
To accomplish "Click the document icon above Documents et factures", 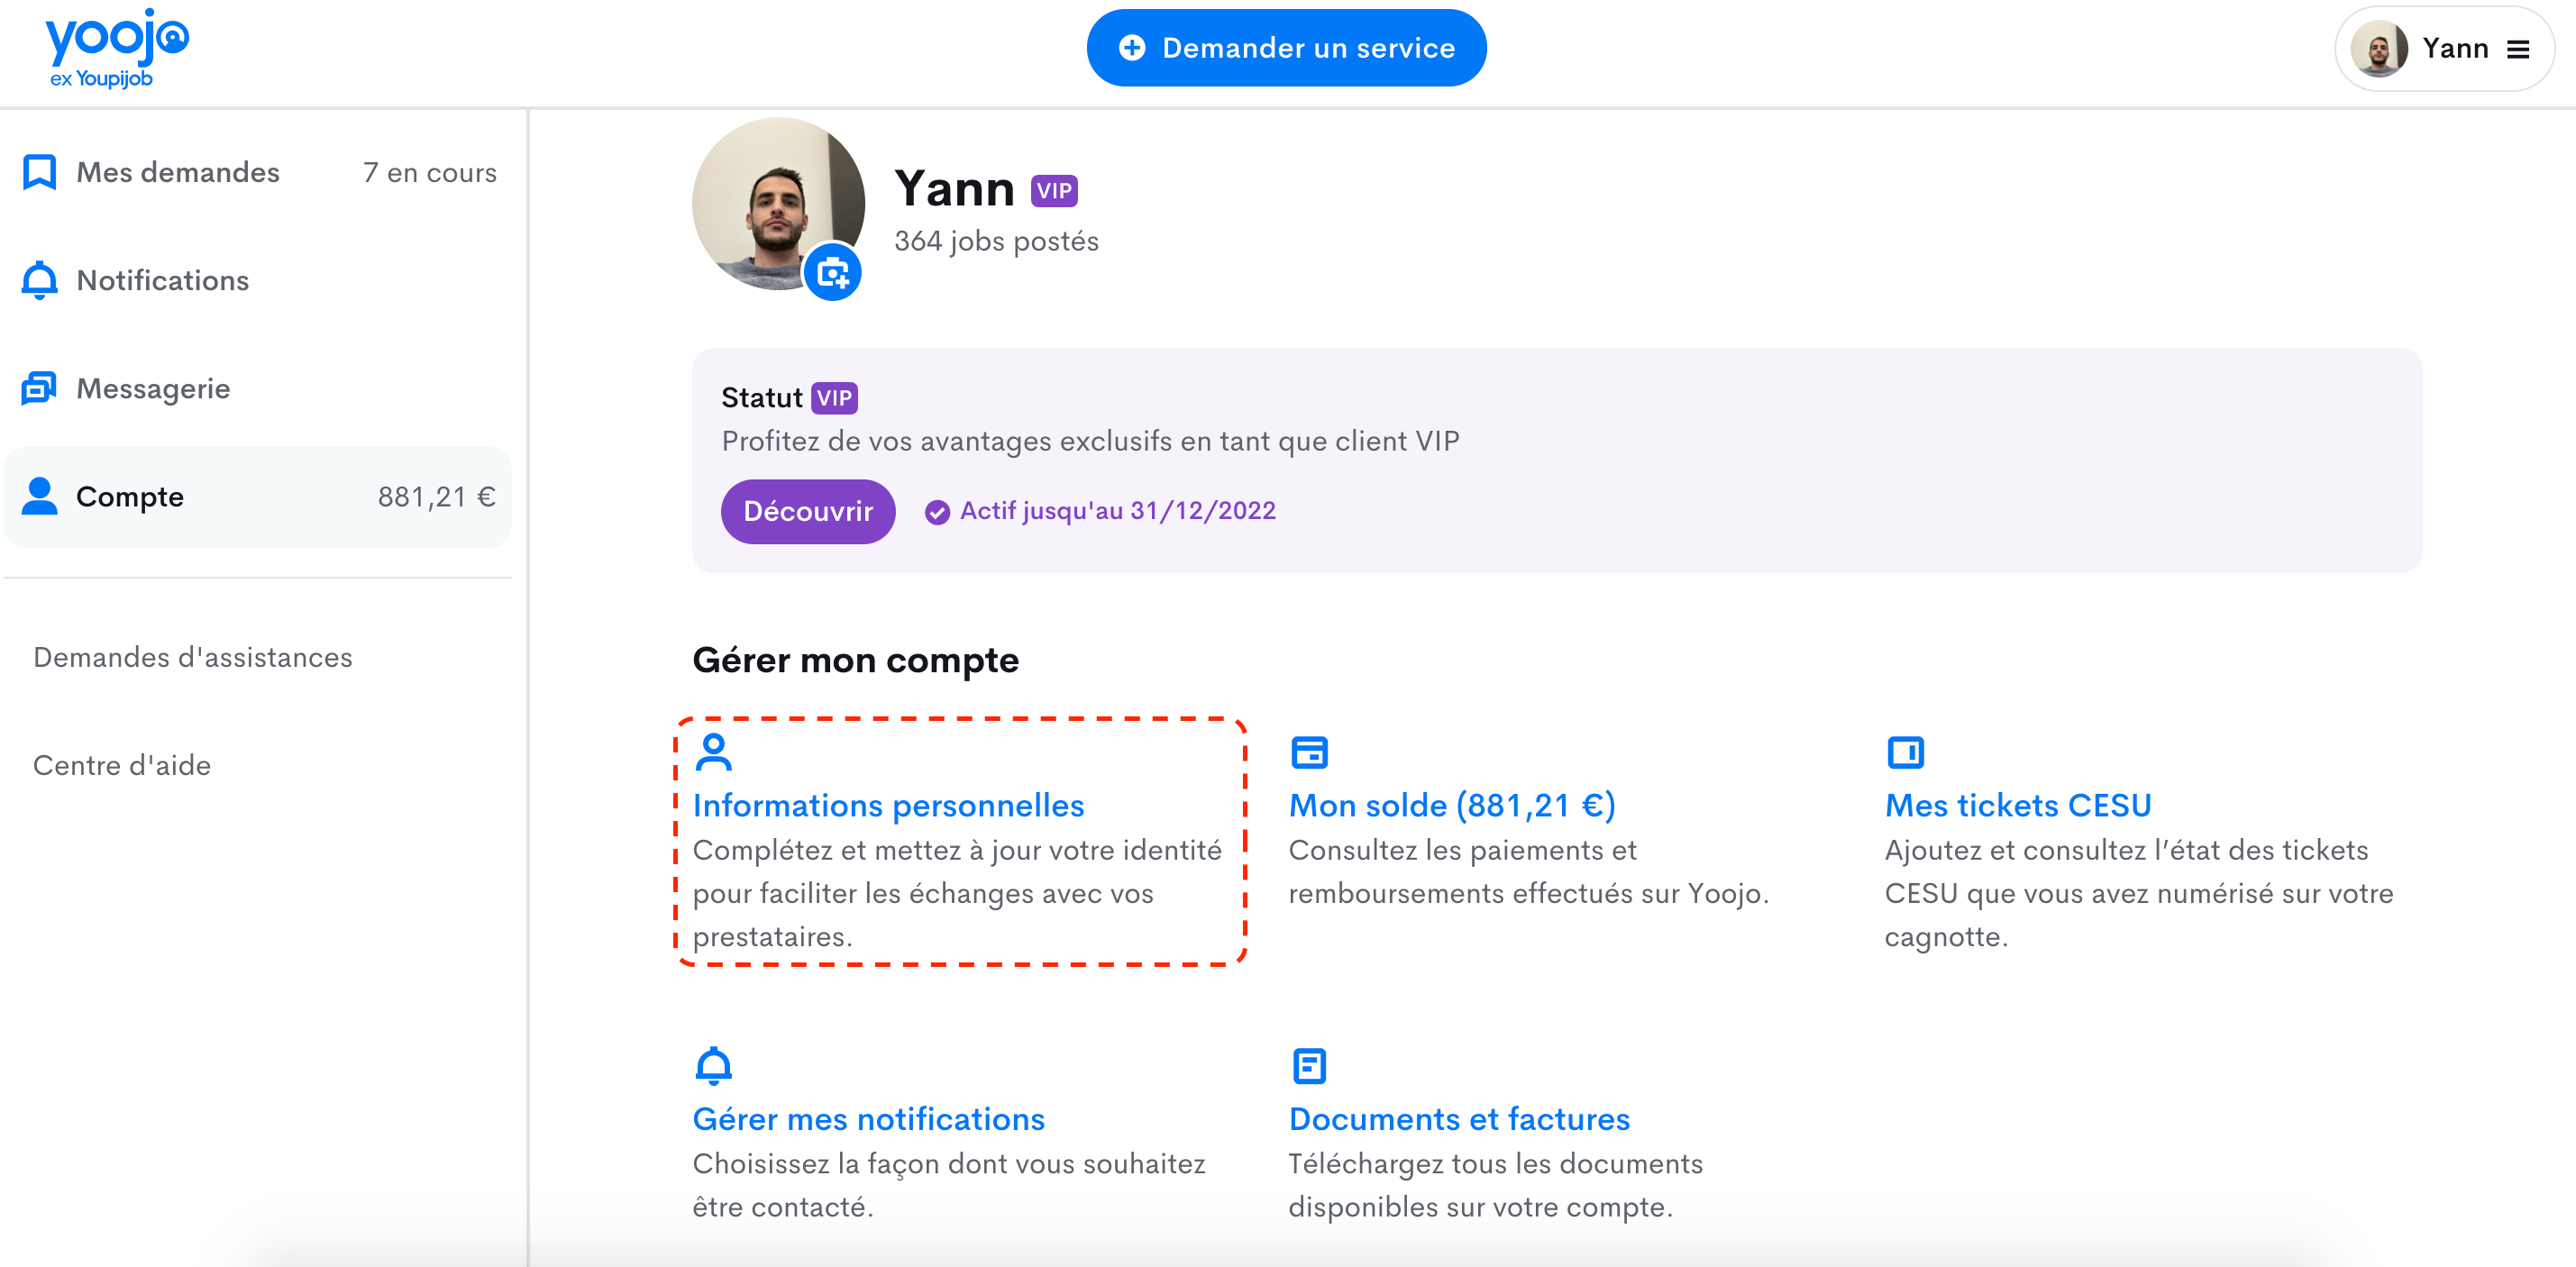I will coord(1309,1066).
